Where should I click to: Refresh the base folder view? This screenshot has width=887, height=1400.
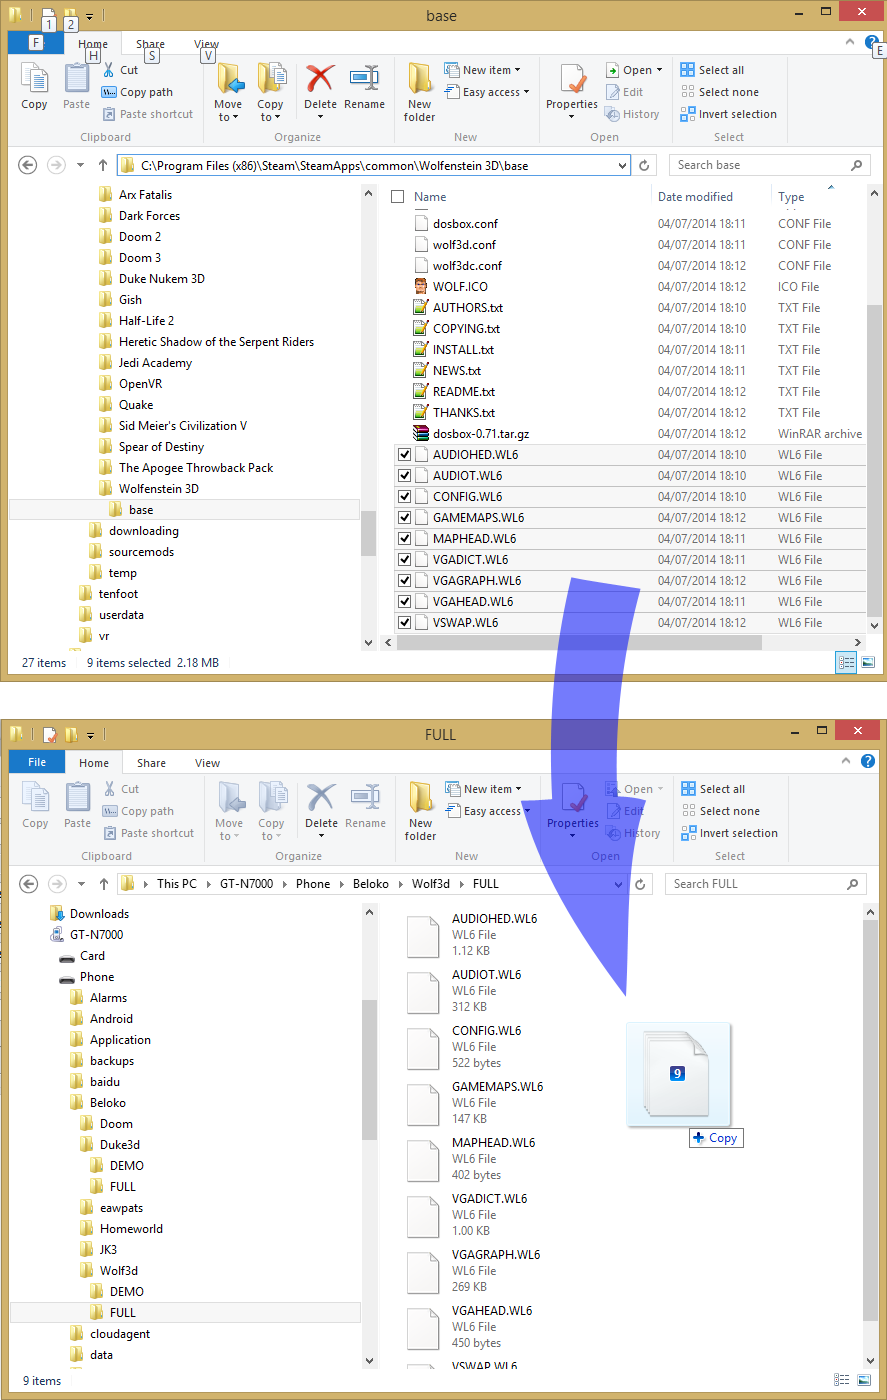pos(645,165)
